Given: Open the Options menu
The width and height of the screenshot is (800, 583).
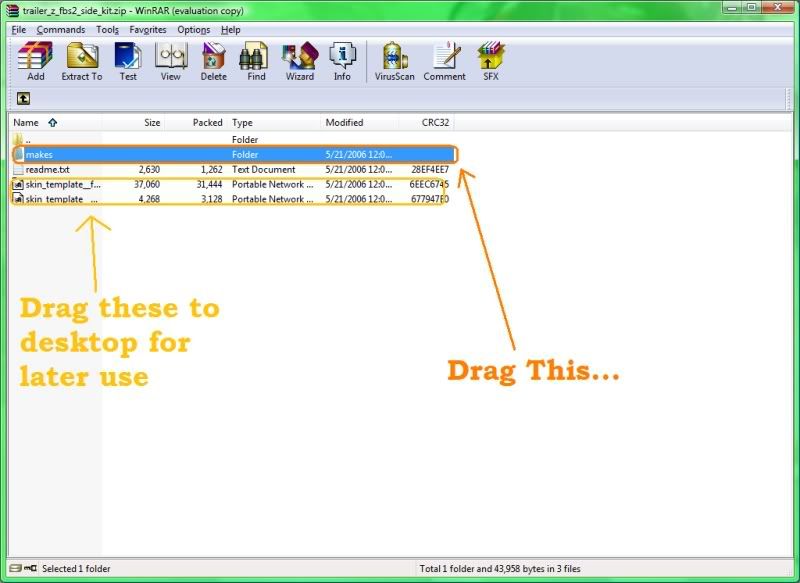Looking at the screenshot, I should (x=194, y=30).
